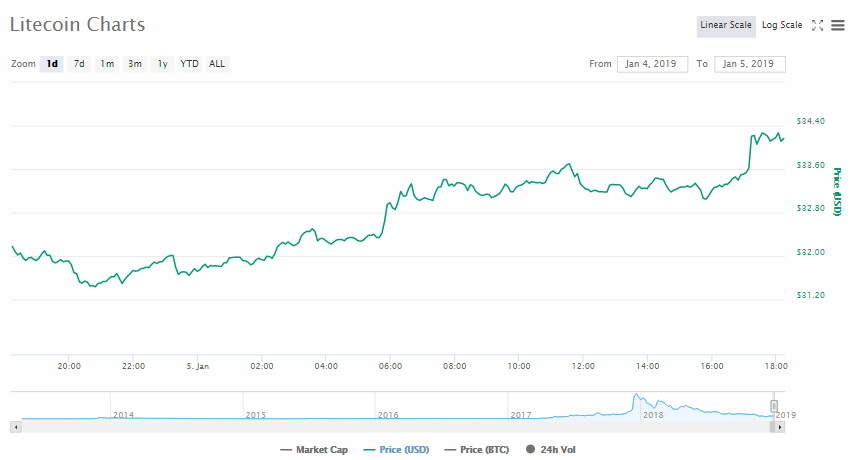Toggle fullscreen chart view icon
This screenshot has width=852, height=460.
click(x=817, y=25)
